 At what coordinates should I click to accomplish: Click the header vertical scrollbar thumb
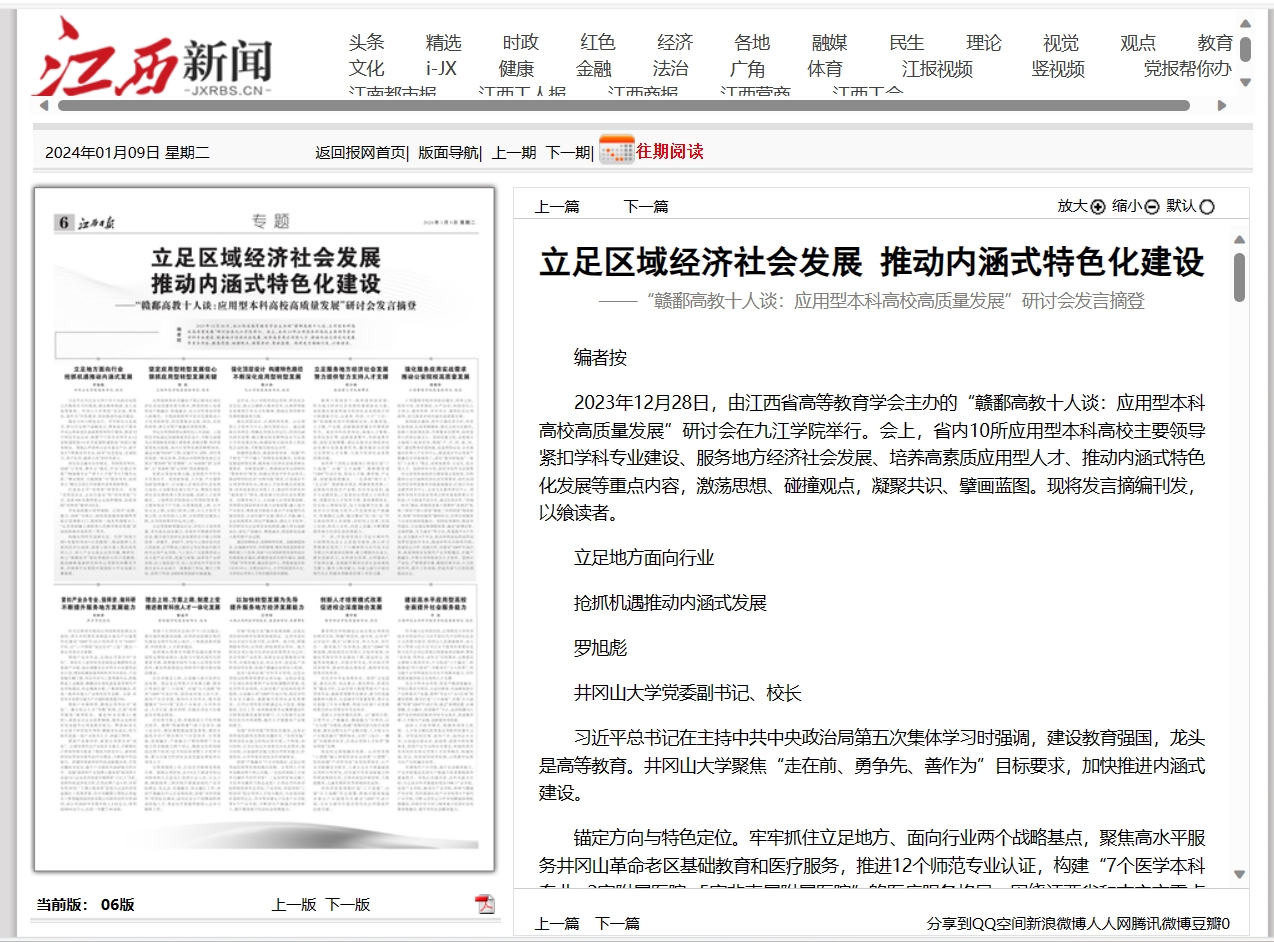pyautogui.click(x=1245, y=49)
